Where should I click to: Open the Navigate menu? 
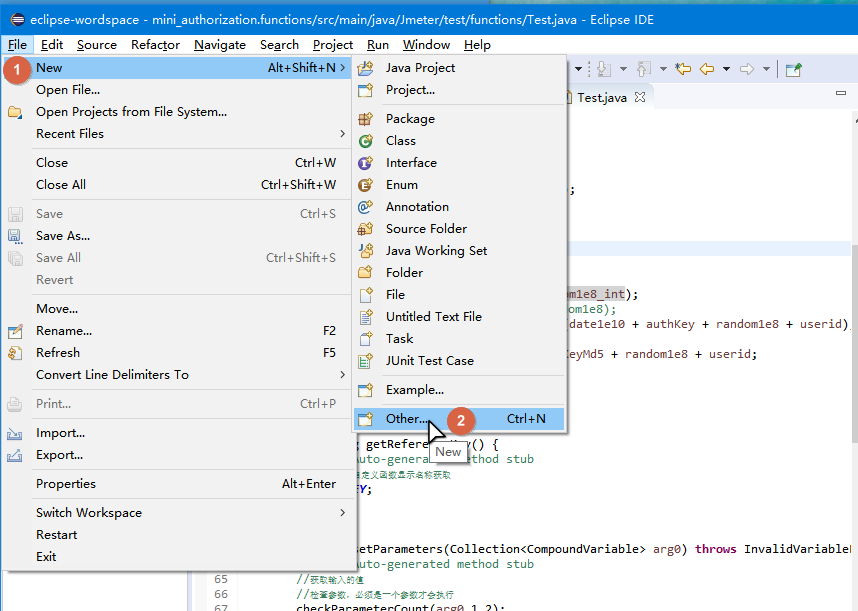220,45
